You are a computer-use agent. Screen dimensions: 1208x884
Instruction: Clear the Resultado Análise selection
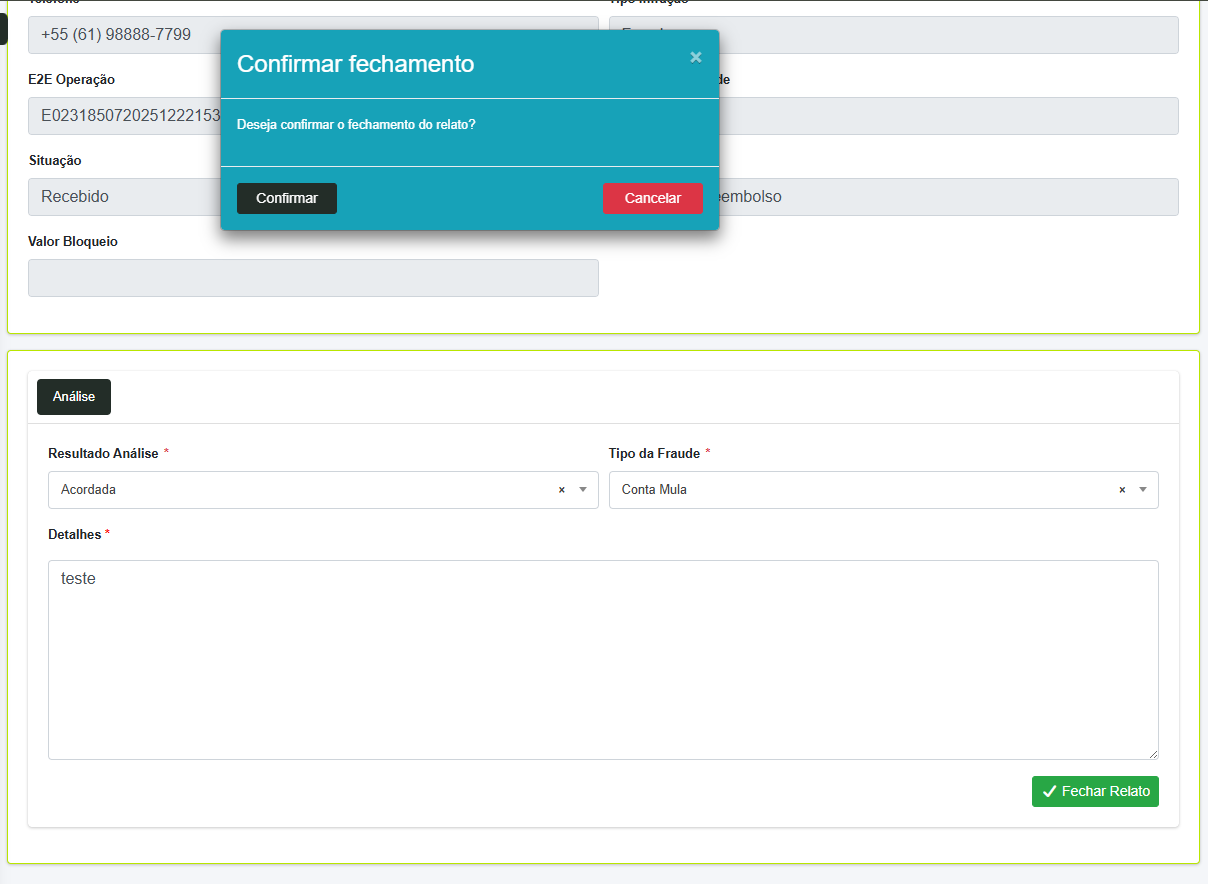pyautogui.click(x=561, y=490)
